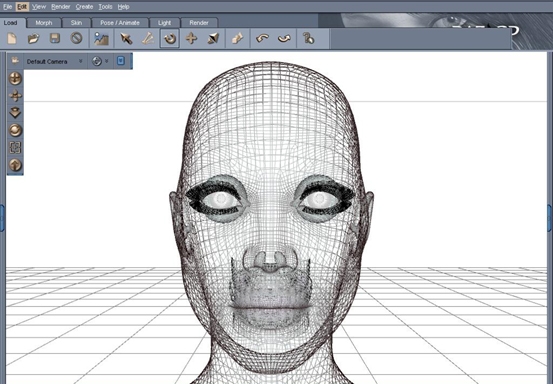Switch to the Render tab

tap(199, 23)
